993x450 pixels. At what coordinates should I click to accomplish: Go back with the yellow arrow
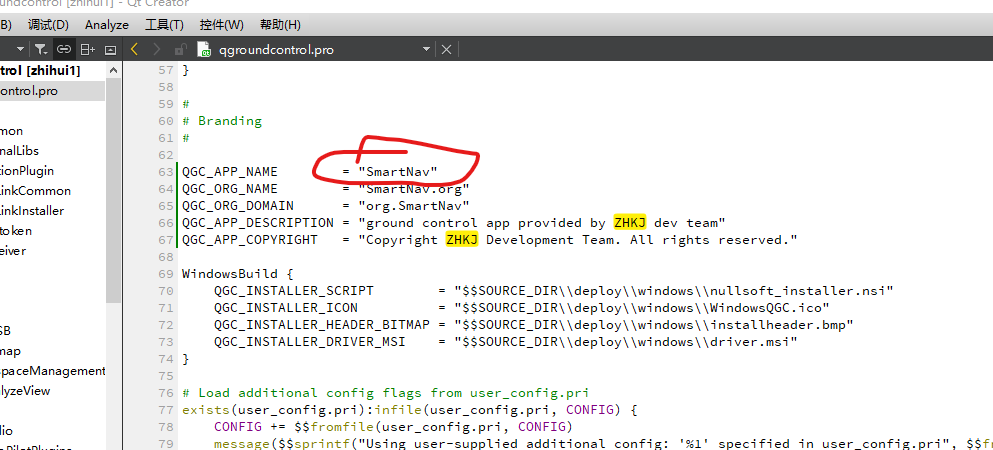coord(134,49)
